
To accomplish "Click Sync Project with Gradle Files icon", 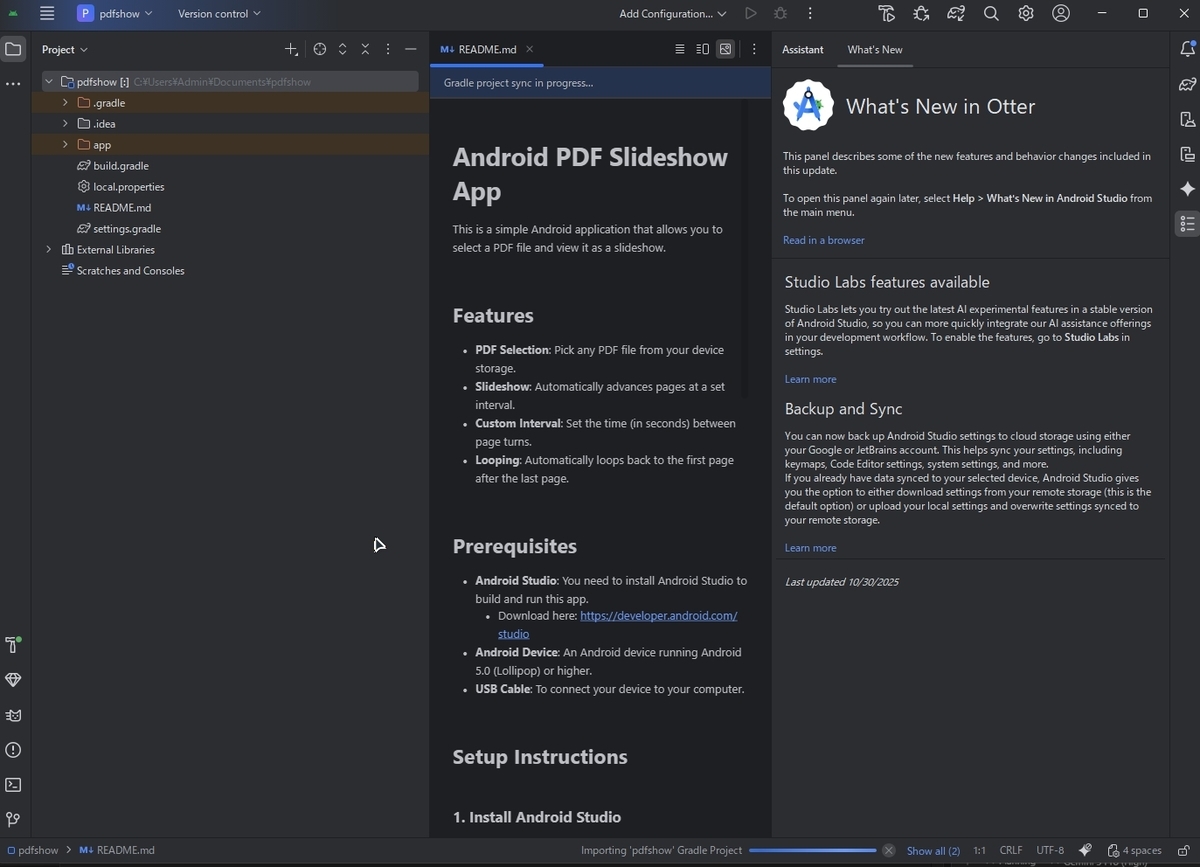I will (957, 14).
